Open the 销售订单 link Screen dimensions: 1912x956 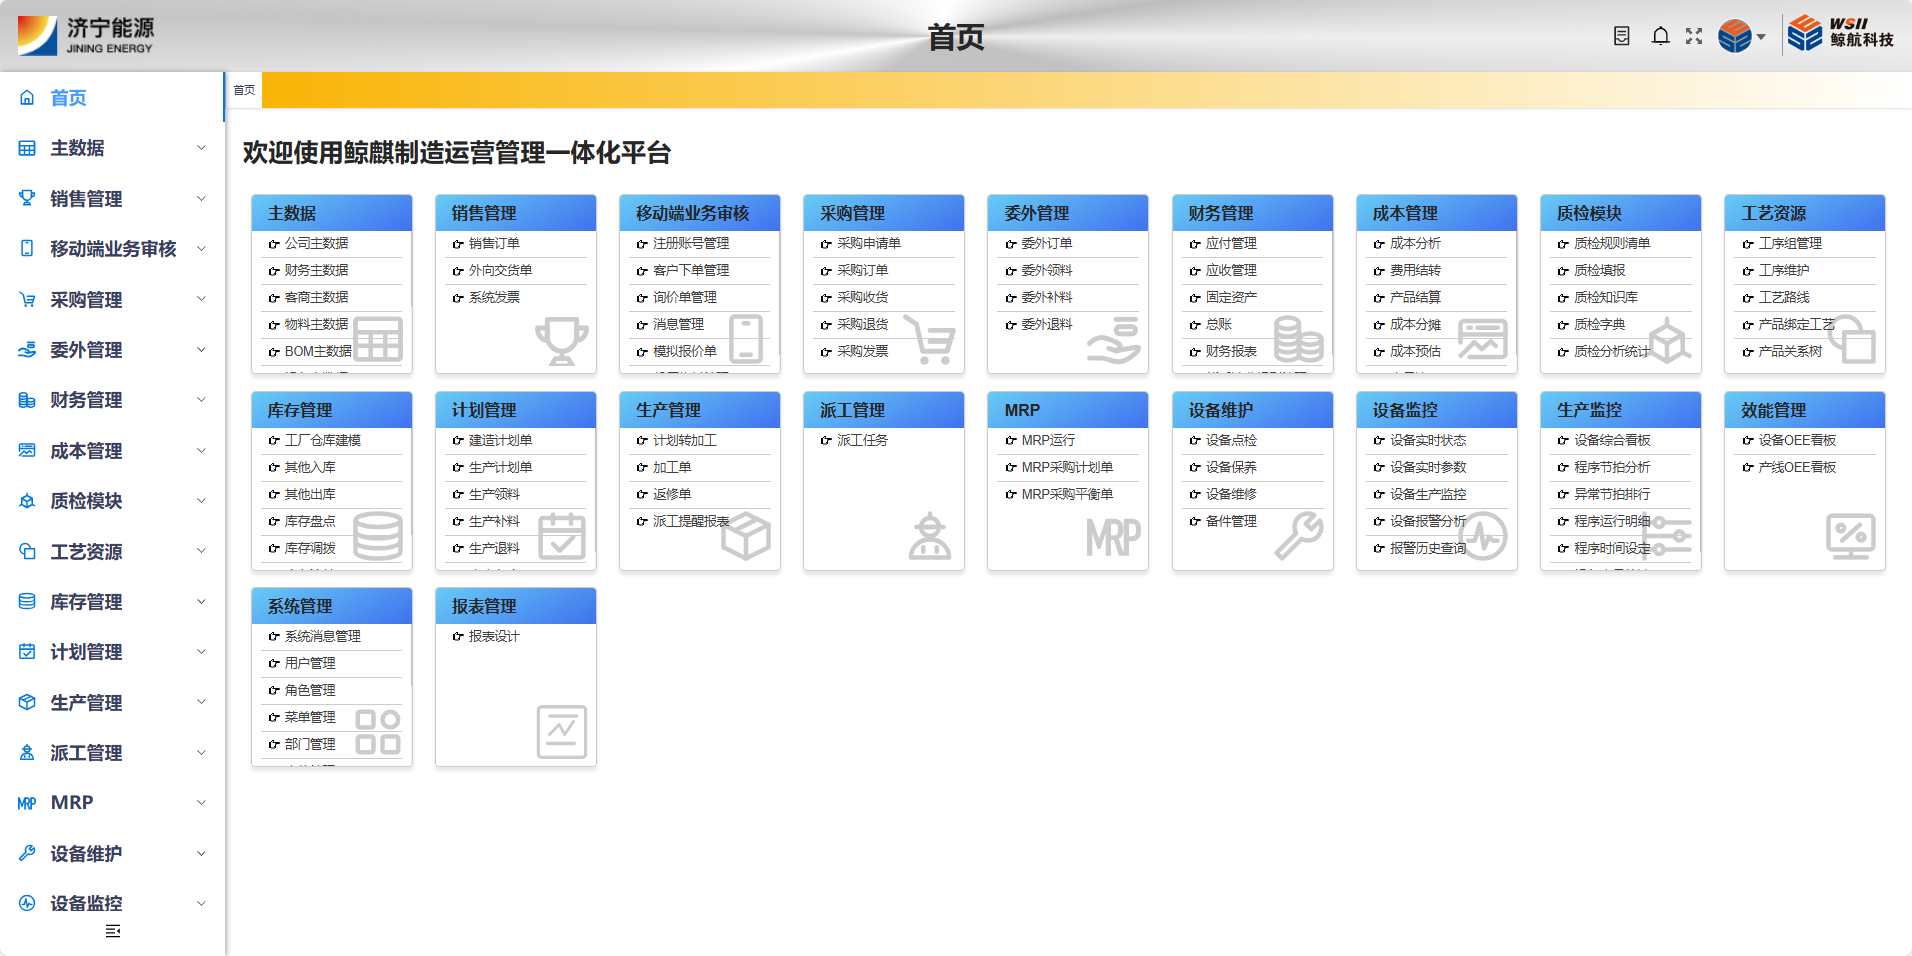[x=494, y=243]
